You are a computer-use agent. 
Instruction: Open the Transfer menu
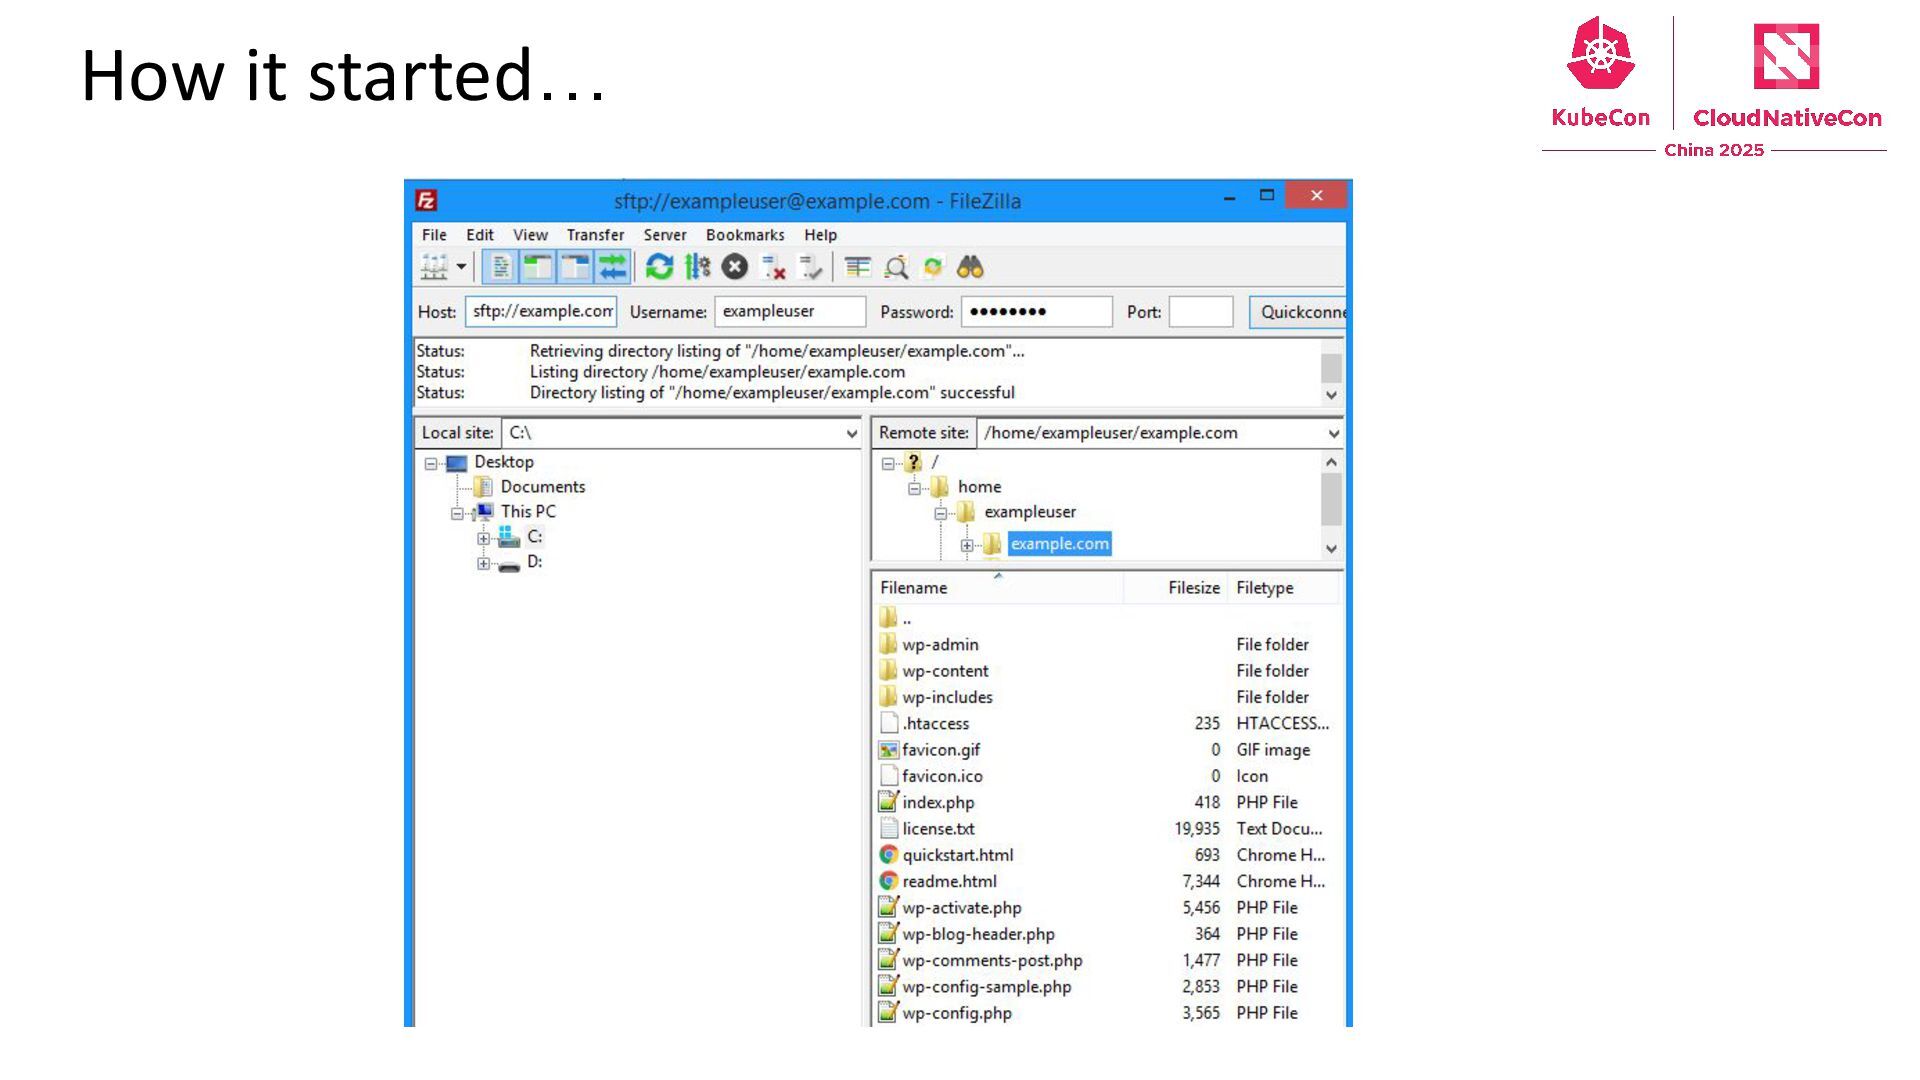coord(595,235)
